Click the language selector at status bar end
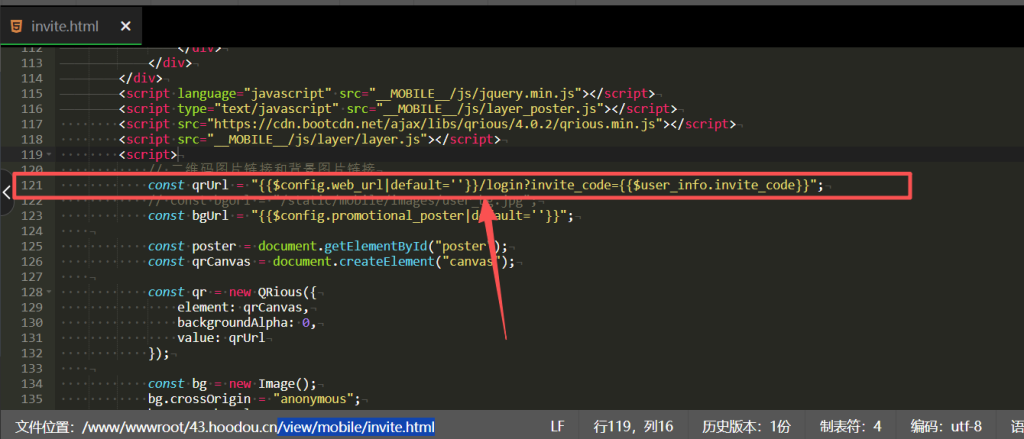The height and width of the screenshot is (439, 1024). click(1016, 427)
